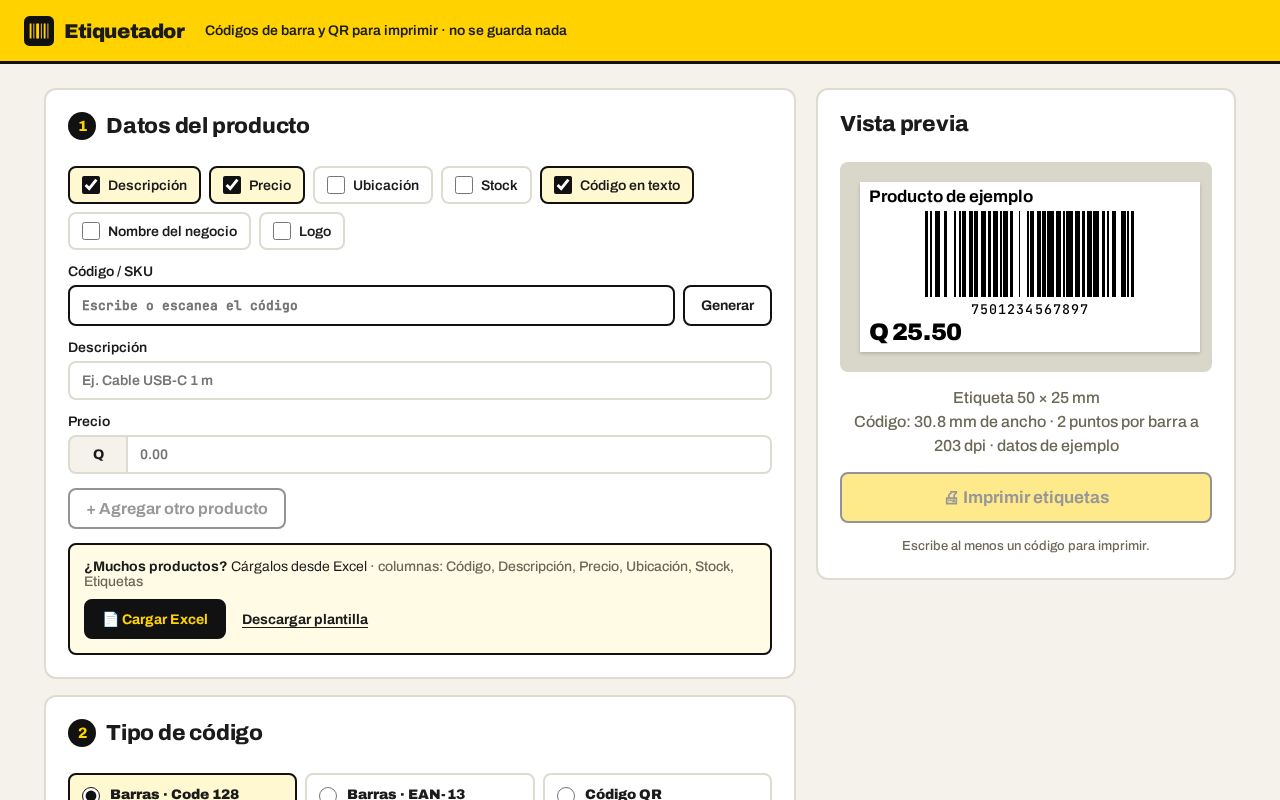Click the Generar button
The image size is (1280, 800).
(727, 305)
